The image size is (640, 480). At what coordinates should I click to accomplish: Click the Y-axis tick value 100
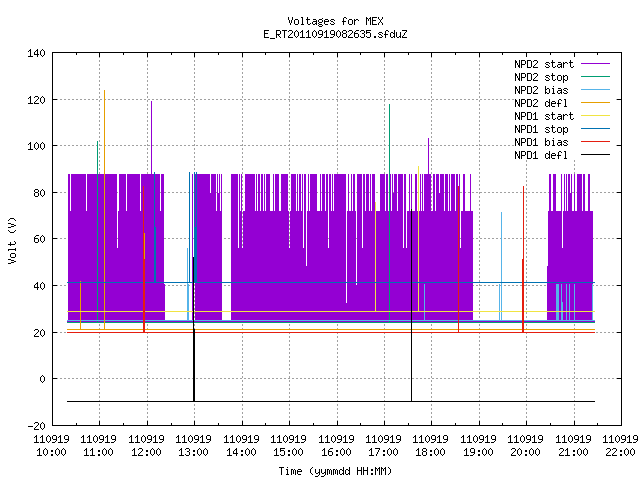tap(36, 146)
